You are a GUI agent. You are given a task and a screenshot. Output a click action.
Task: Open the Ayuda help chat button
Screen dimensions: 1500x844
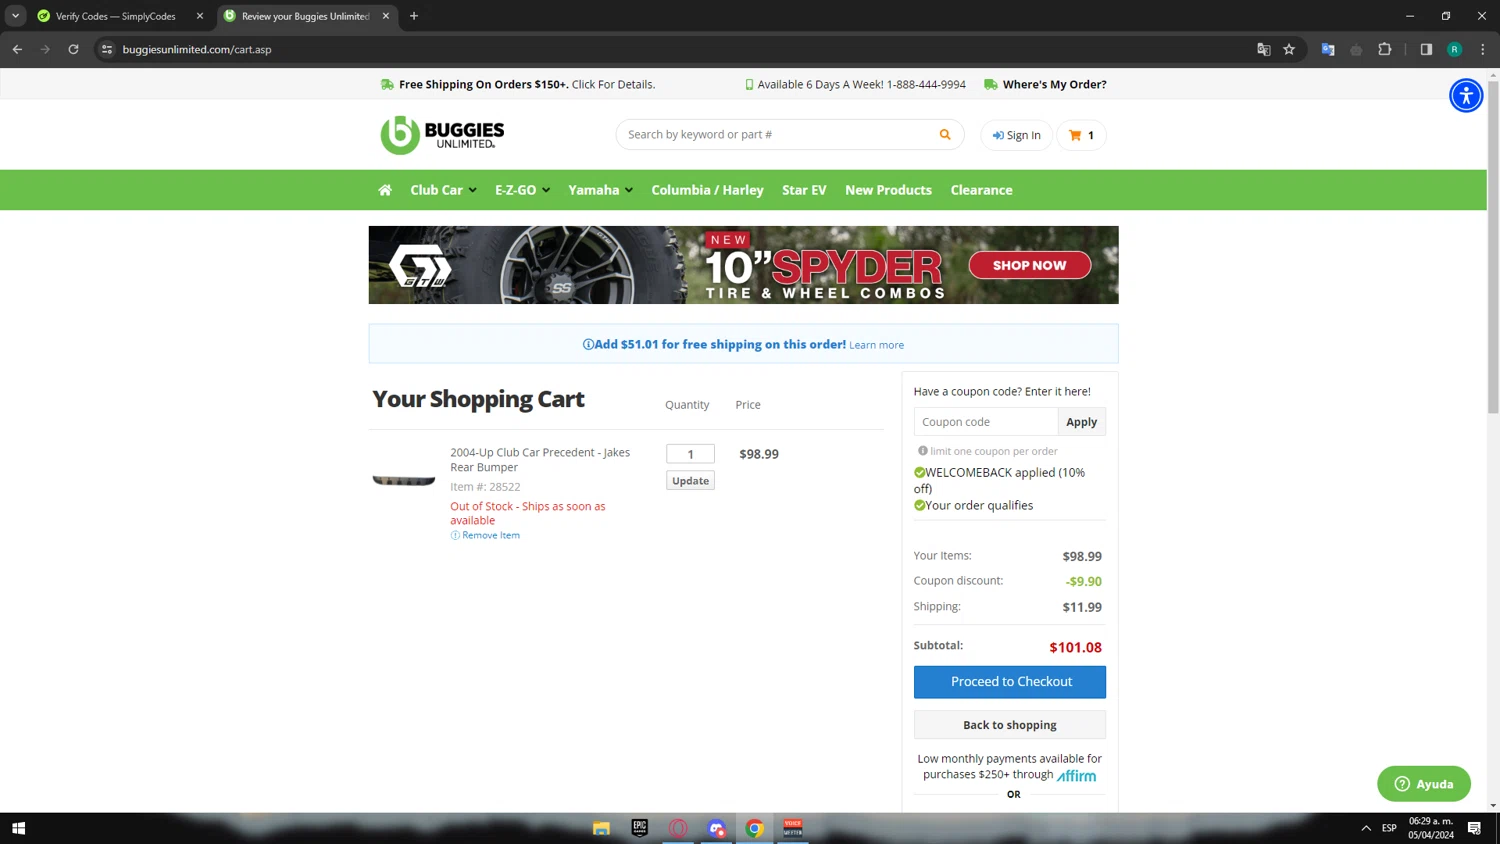tap(1424, 784)
